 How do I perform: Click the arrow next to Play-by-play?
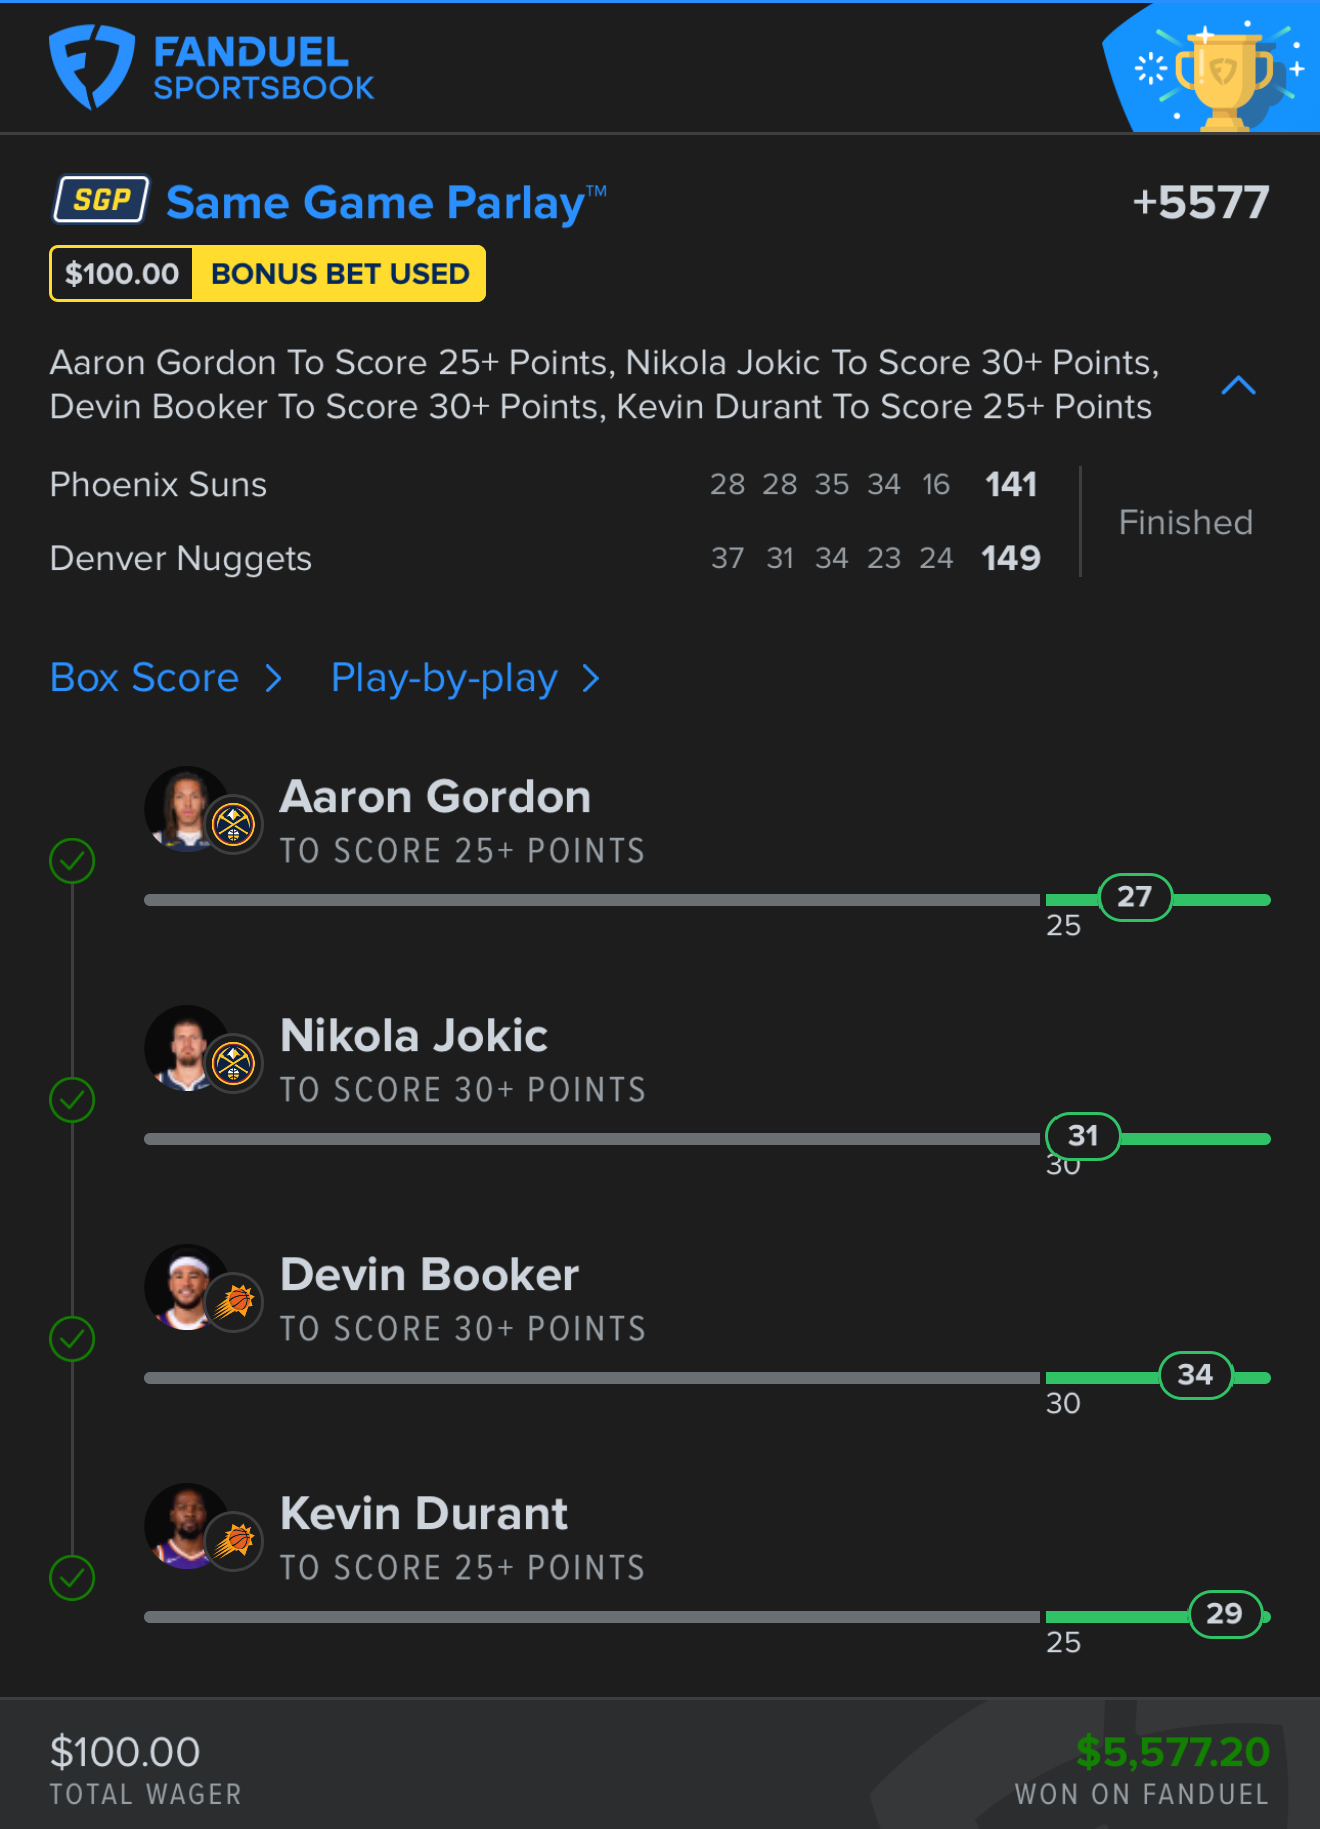click(591, 679)
